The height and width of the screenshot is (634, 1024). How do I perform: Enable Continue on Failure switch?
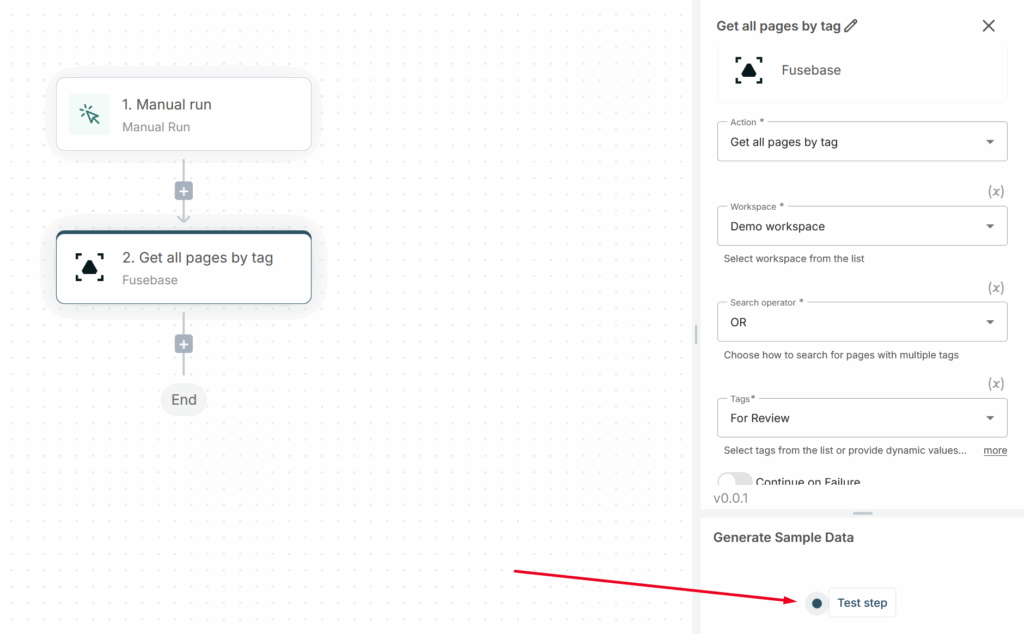coord(735,481)
